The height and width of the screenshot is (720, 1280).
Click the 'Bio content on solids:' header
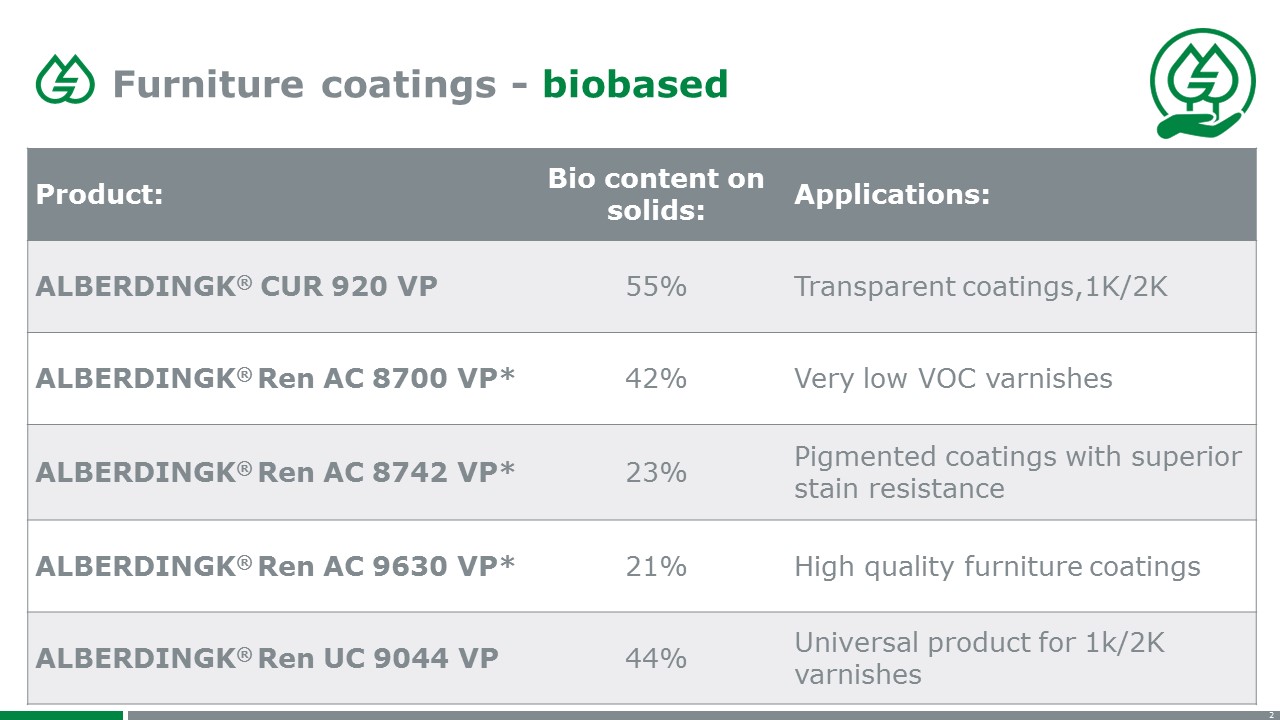point(656,194)
